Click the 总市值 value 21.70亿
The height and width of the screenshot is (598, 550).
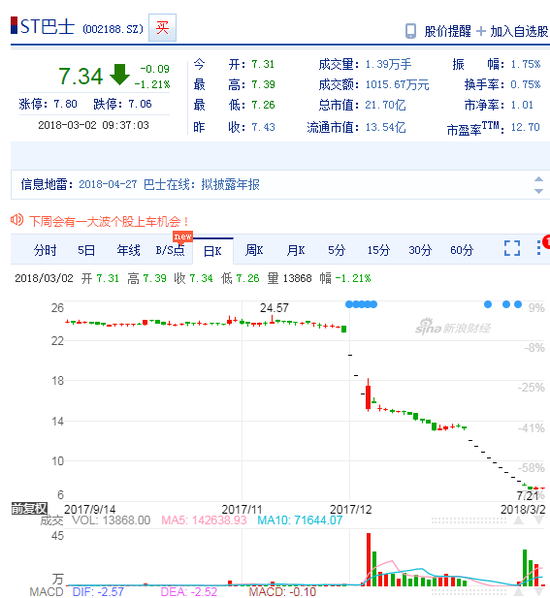385,105
